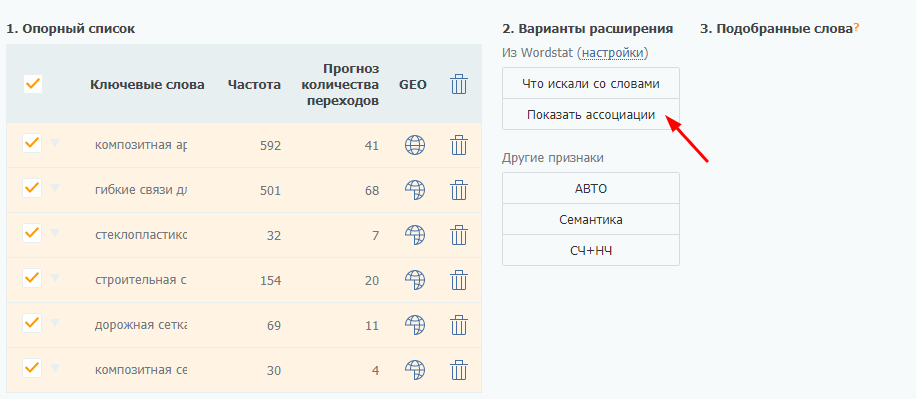Open the Wordstat 'настройки' link

click(x=612, y=53)
